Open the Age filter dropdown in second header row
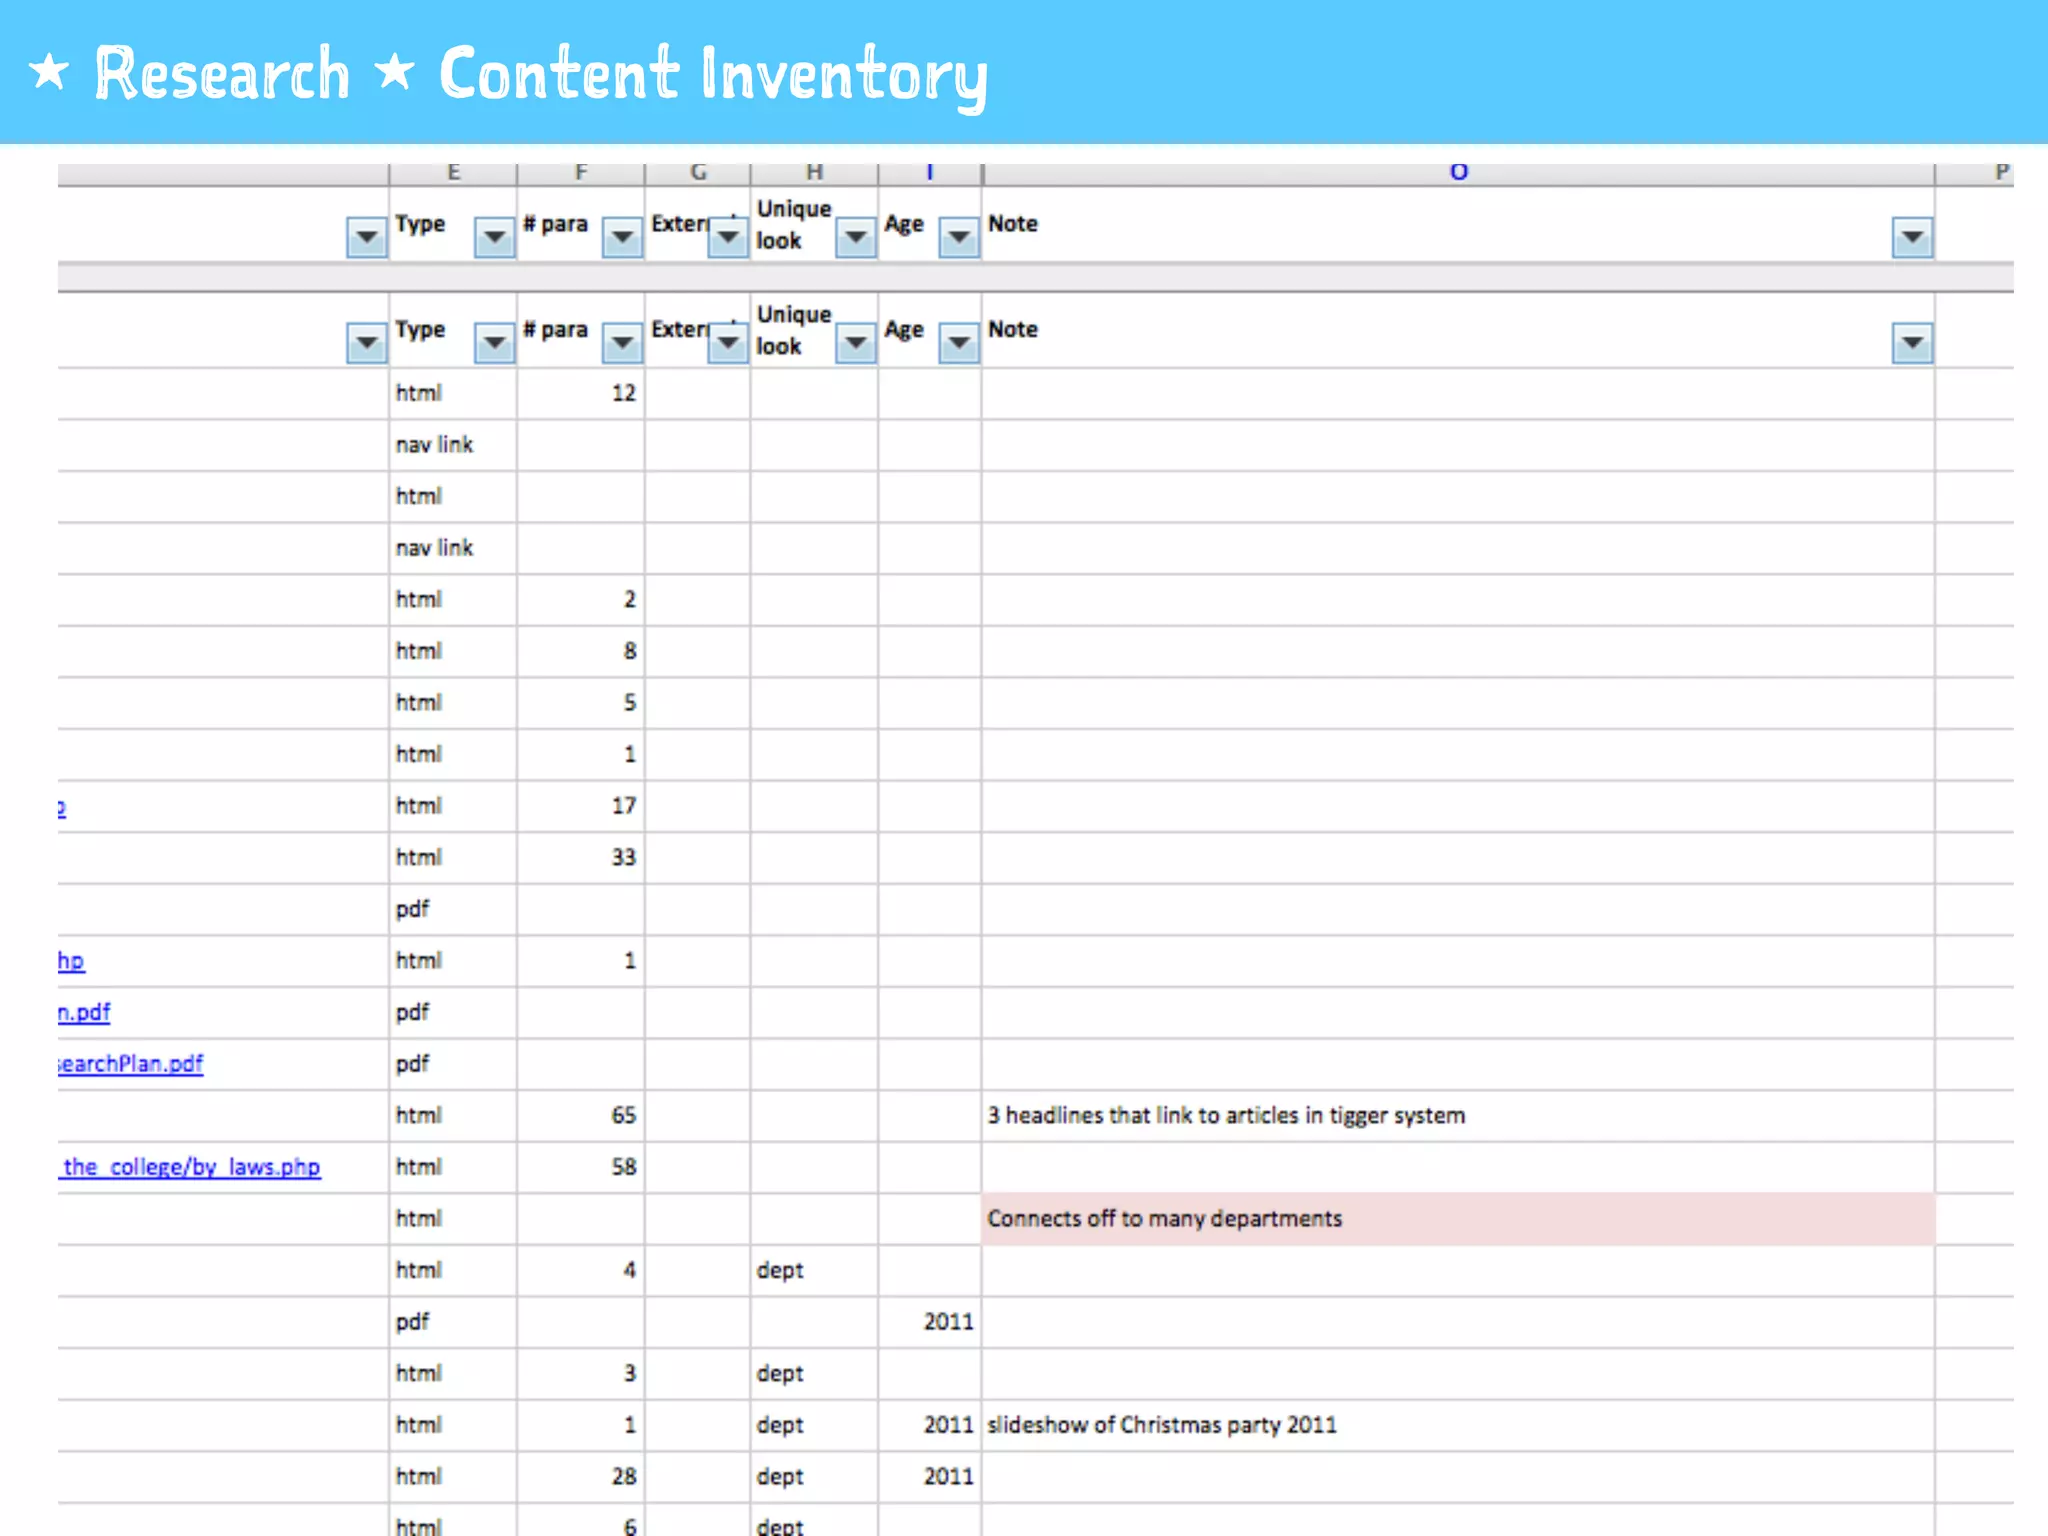This screenshot has height=1536, width=2048. point(959,343)
